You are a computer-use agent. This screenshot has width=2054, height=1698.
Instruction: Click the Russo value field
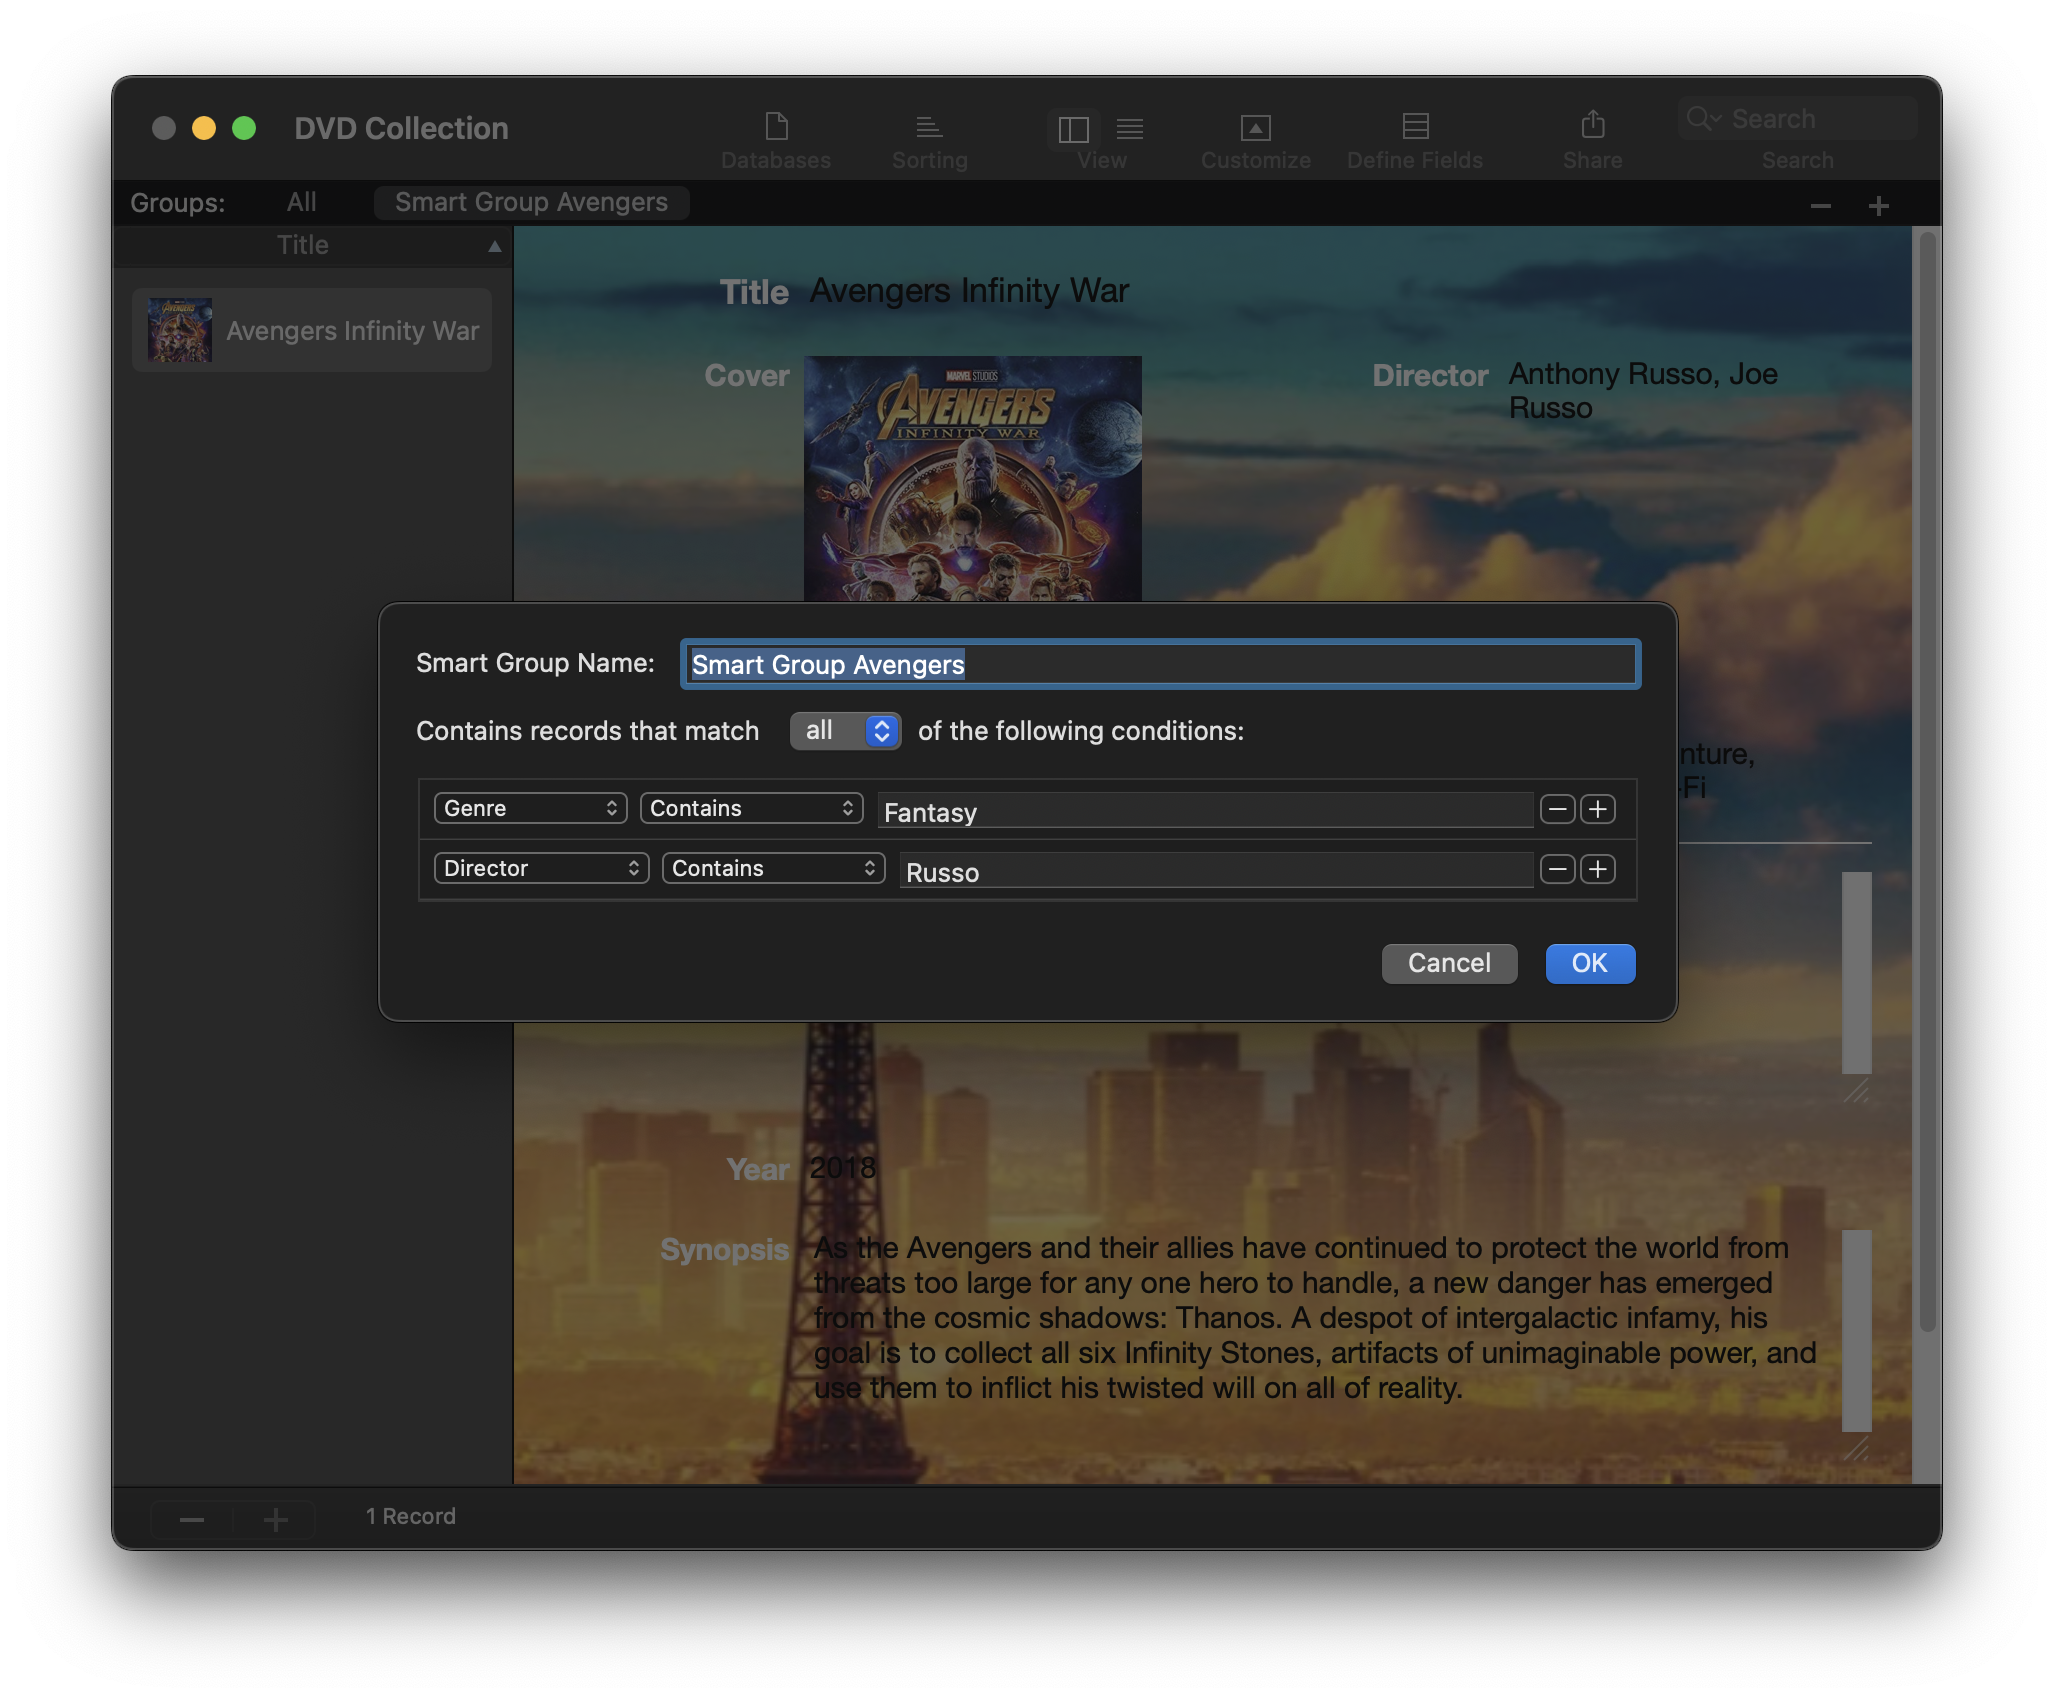tap(1216, 871)
